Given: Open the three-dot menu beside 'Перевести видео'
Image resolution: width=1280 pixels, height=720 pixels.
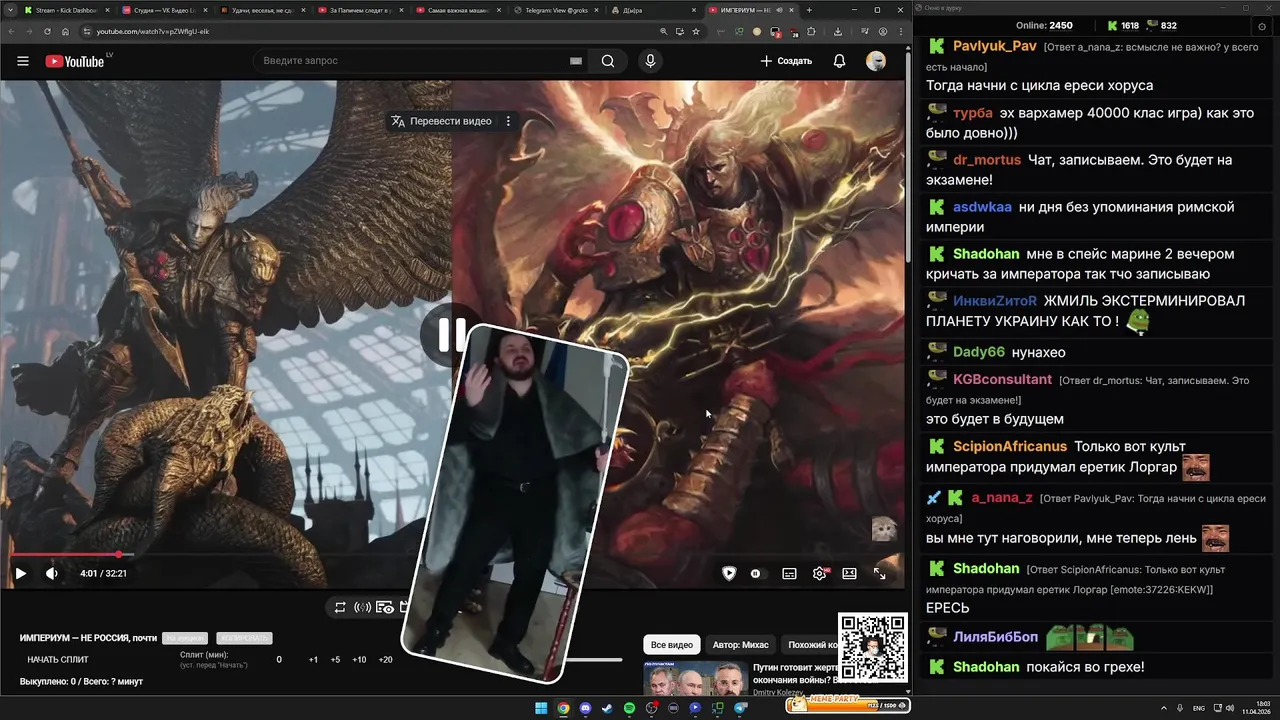Looking at the screenshot, I should (508, 121).
